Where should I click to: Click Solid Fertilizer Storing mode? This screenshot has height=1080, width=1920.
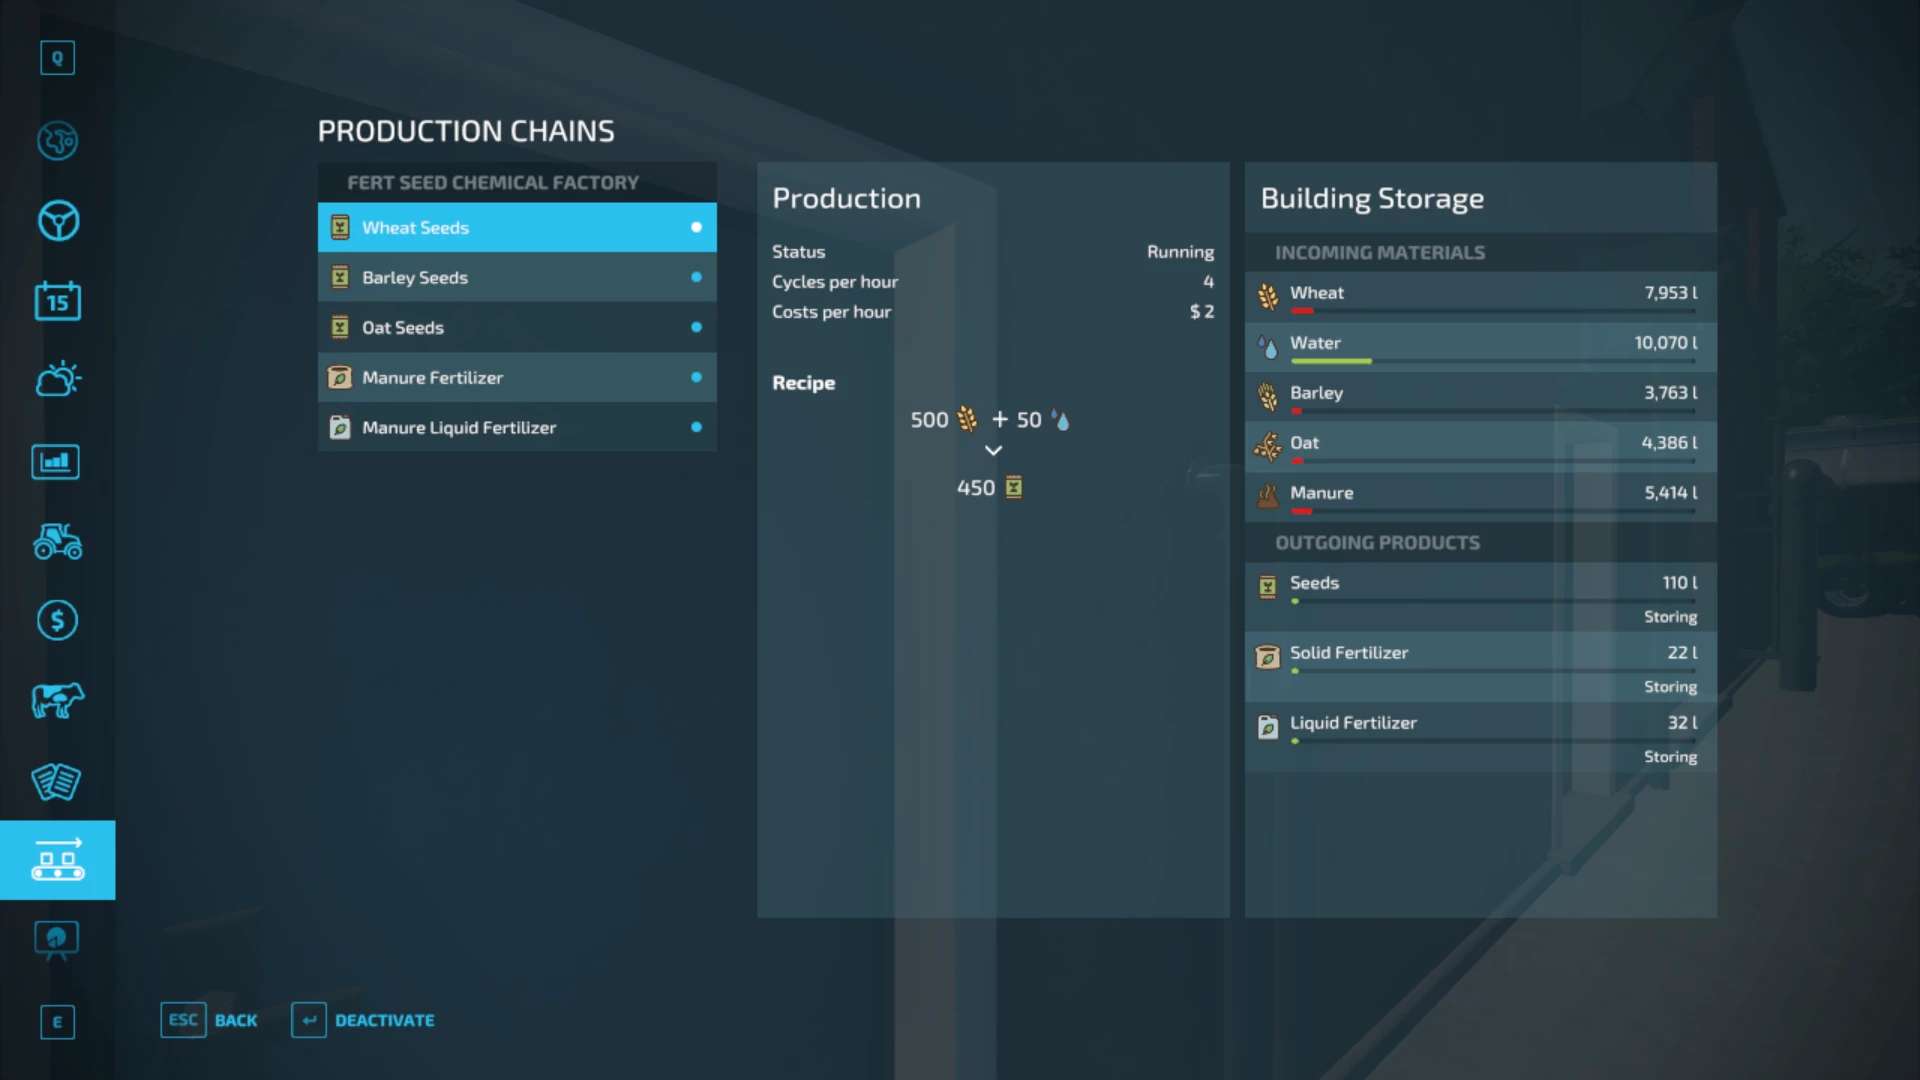(x=1669, y=687)
